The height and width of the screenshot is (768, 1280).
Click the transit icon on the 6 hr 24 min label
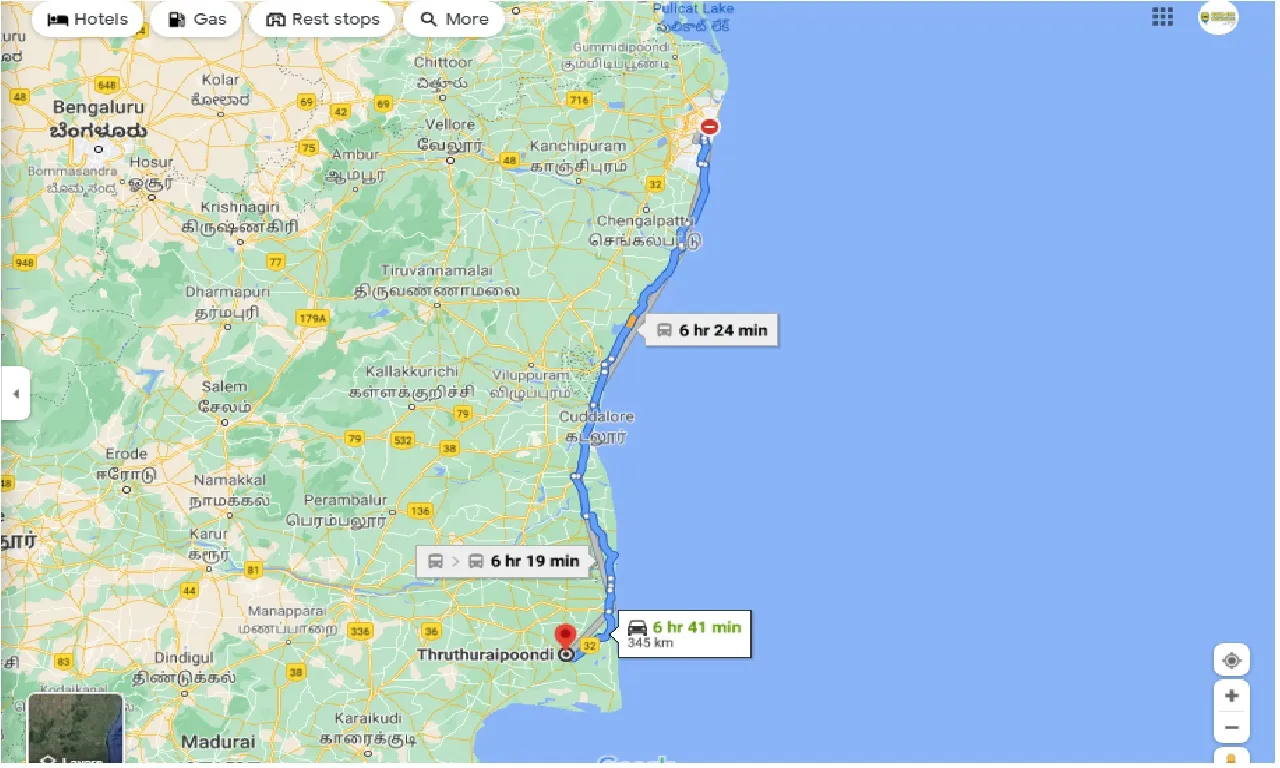(666, 330)
